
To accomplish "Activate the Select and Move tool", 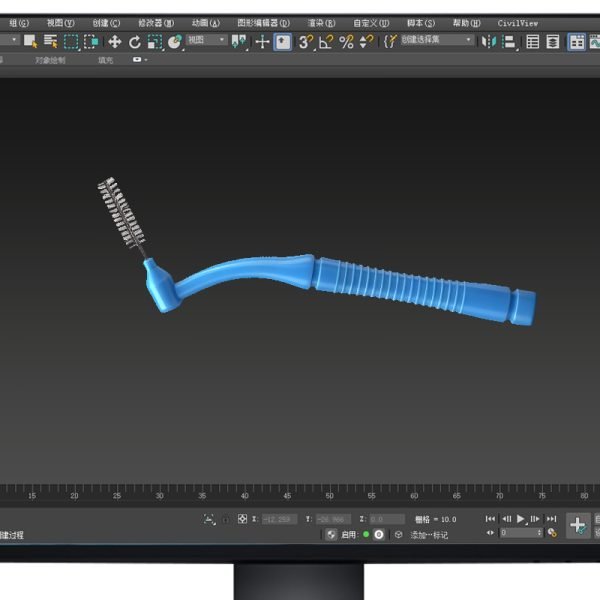I will tap(114, 42).
